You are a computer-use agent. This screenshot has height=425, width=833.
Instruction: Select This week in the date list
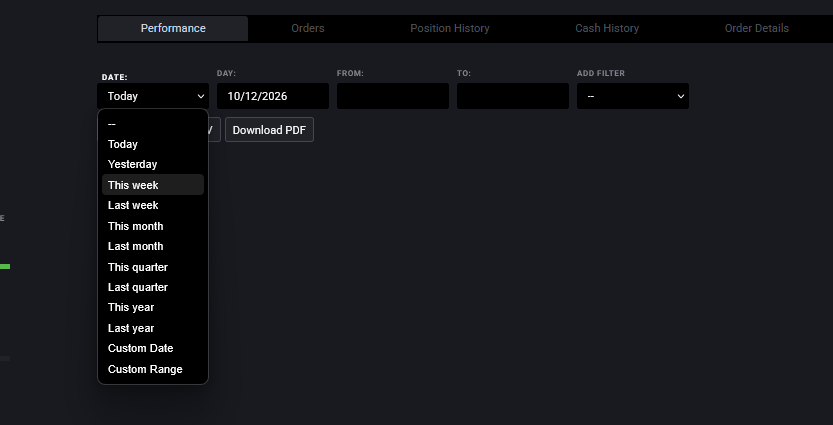click(x=153, y=185)
